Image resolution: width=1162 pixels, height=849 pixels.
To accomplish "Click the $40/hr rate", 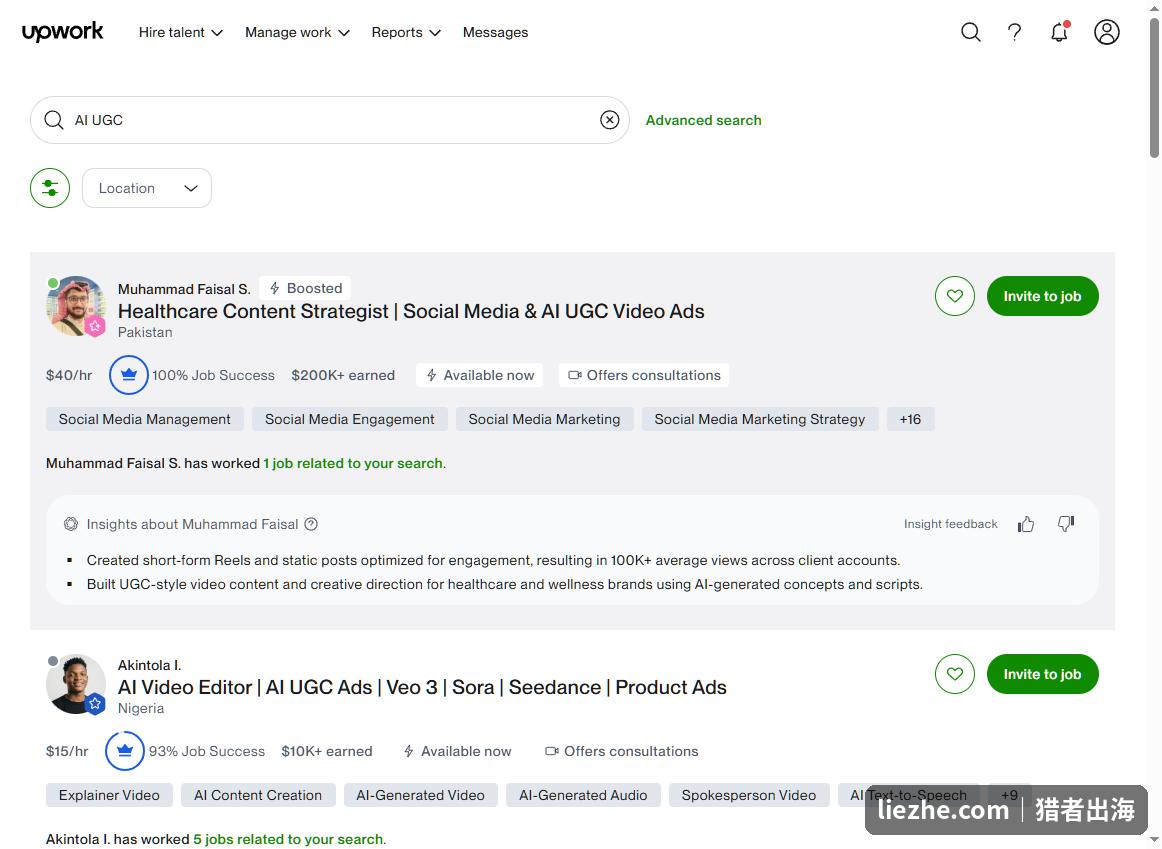I will click(69, 376).
